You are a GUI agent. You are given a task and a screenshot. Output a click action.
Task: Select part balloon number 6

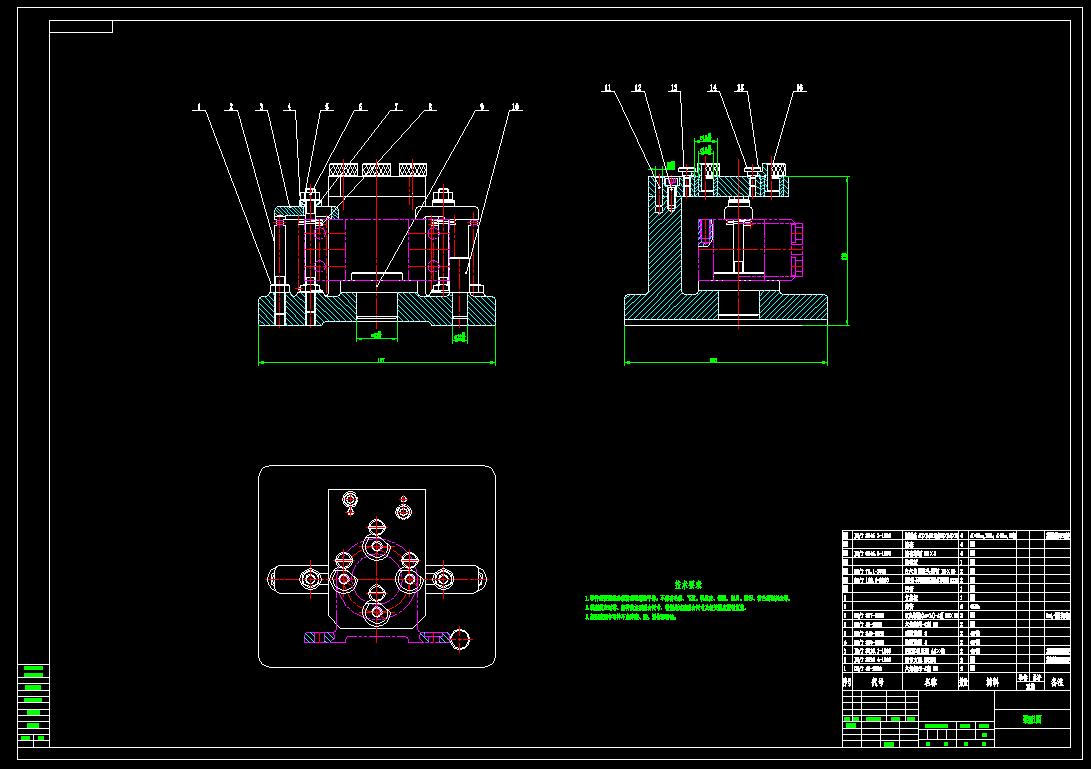360,107
